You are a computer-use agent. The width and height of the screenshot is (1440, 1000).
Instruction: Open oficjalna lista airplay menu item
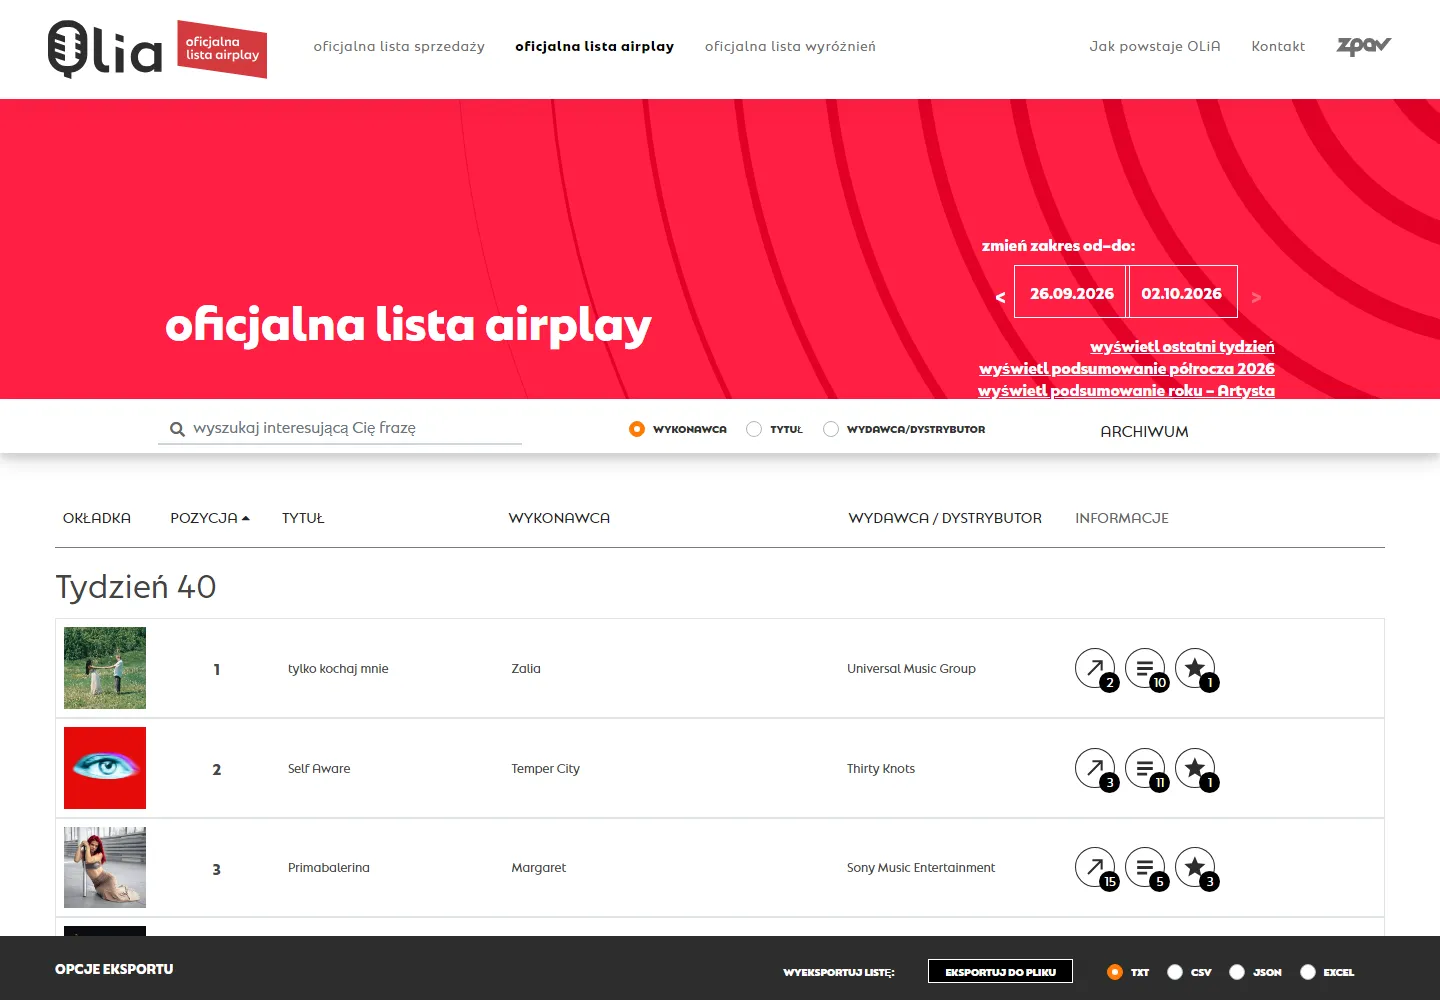point(595,46)
